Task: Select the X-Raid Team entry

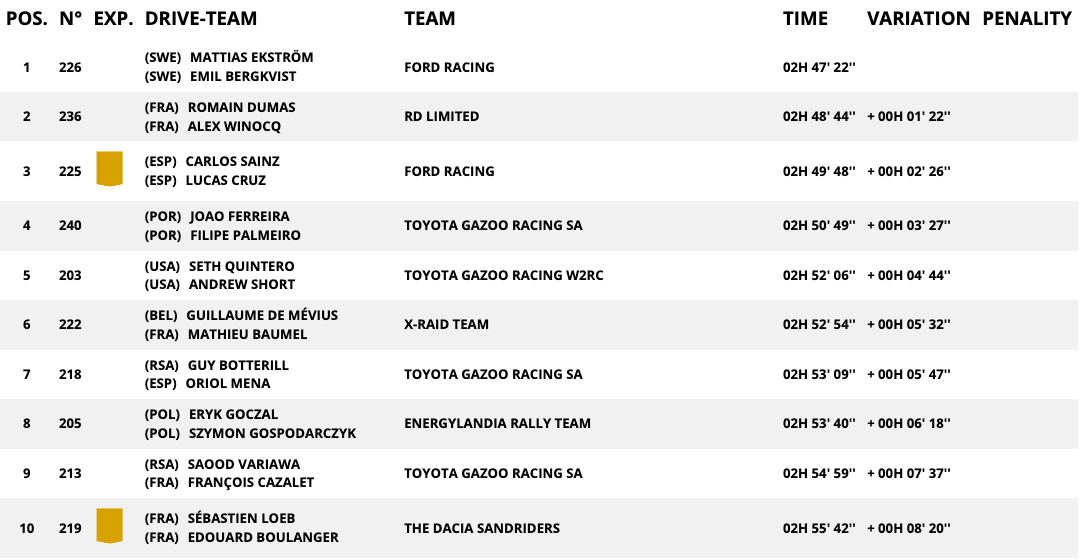Action: click(x=448, y=324)
